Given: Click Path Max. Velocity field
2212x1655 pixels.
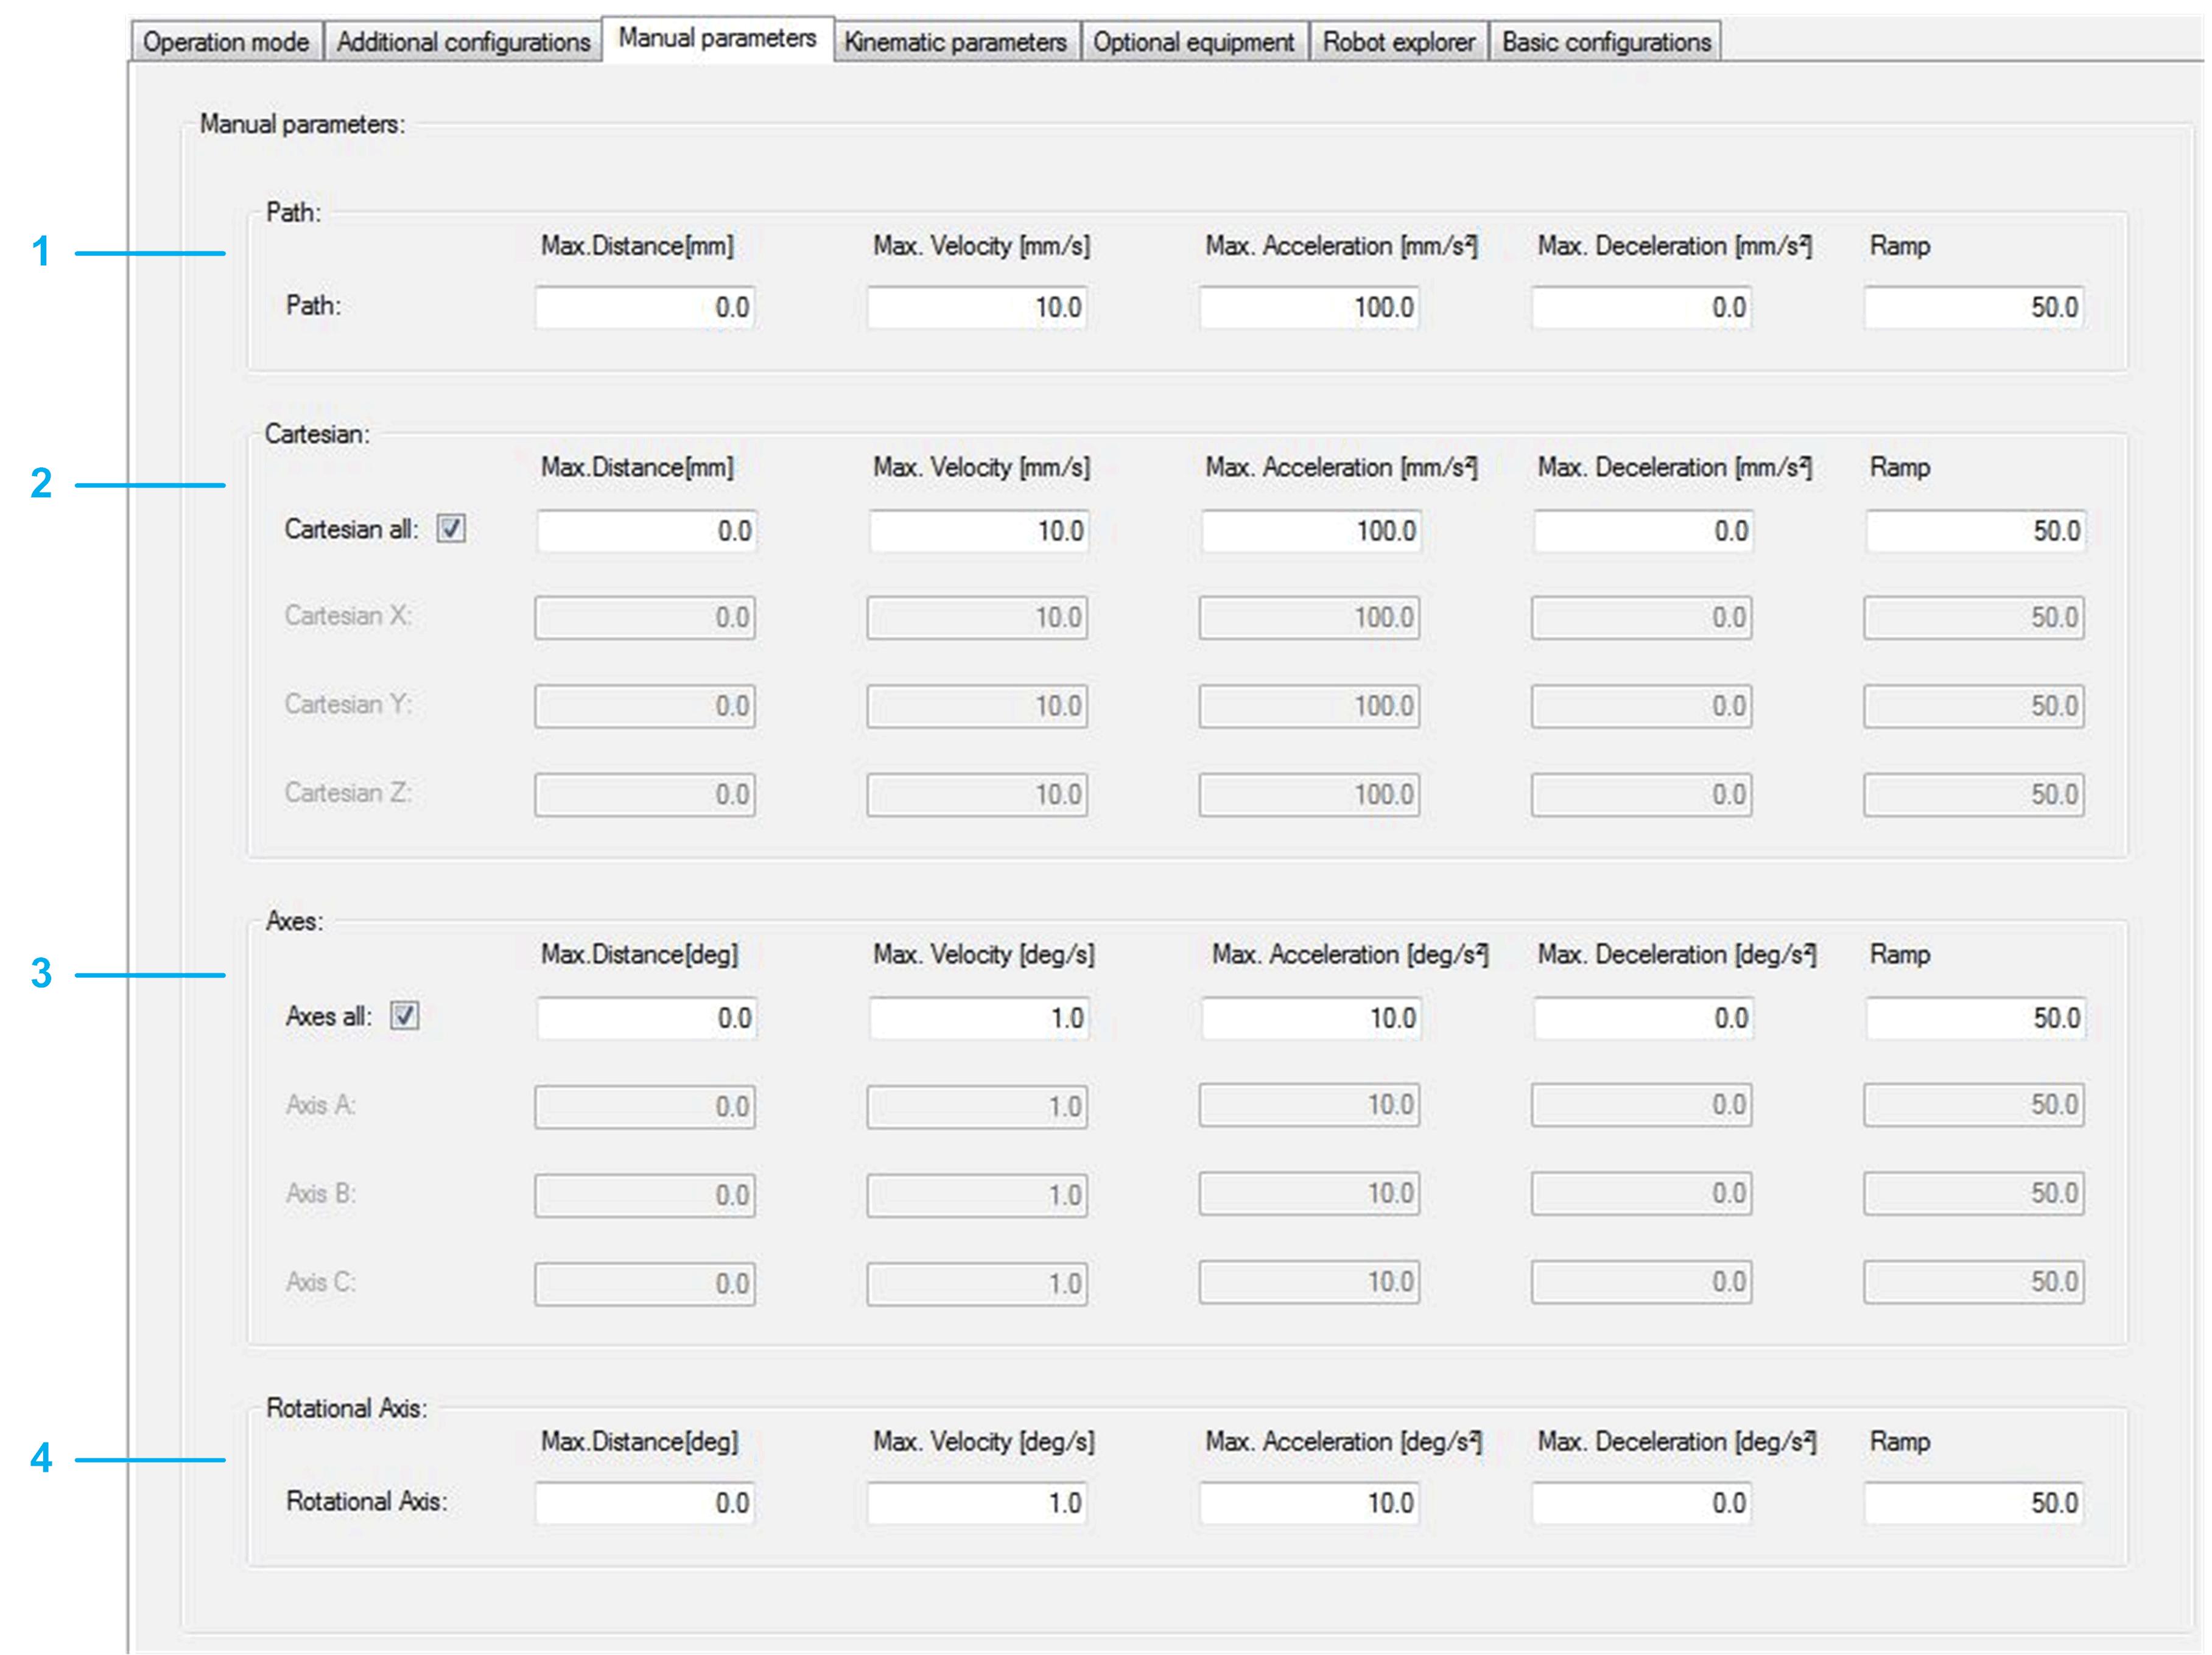Looking at the screenshot, I should tap(976, 307).
